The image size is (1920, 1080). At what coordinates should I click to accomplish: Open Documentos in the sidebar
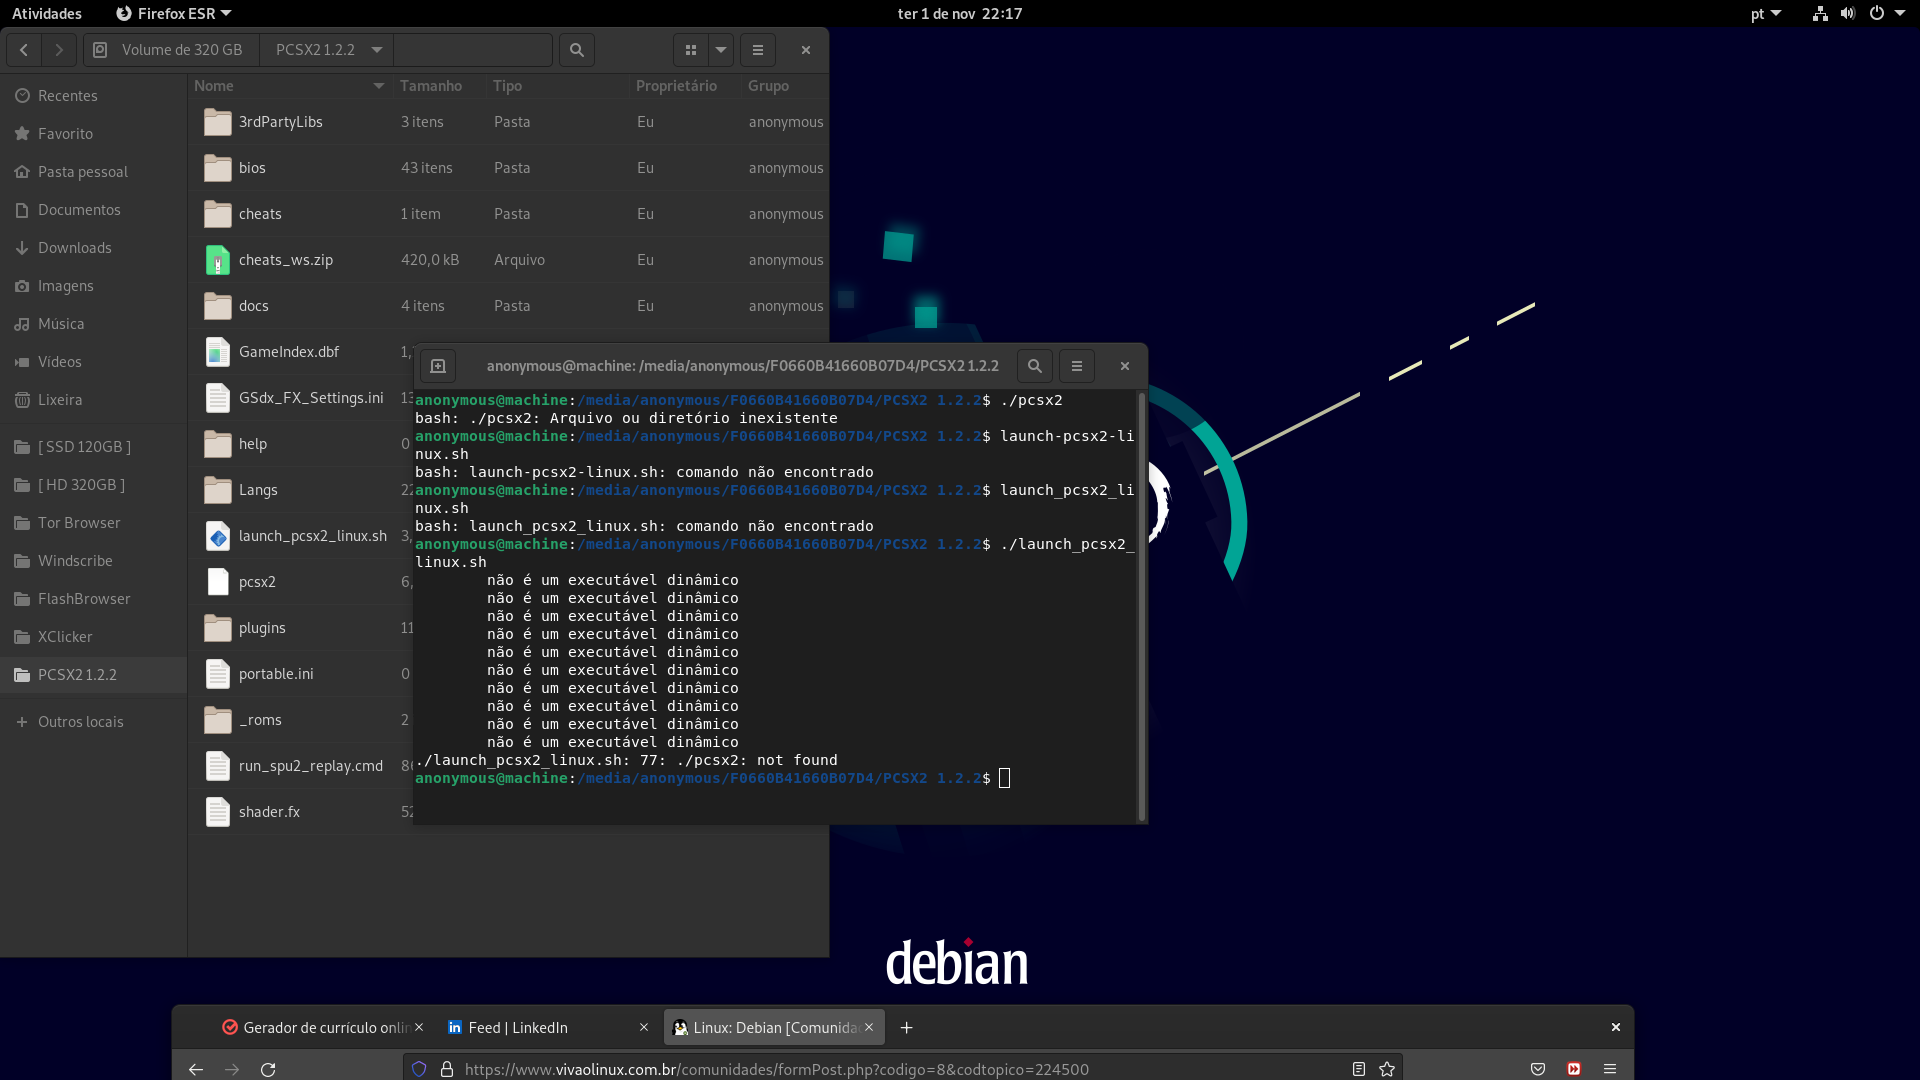click(94, 210)
